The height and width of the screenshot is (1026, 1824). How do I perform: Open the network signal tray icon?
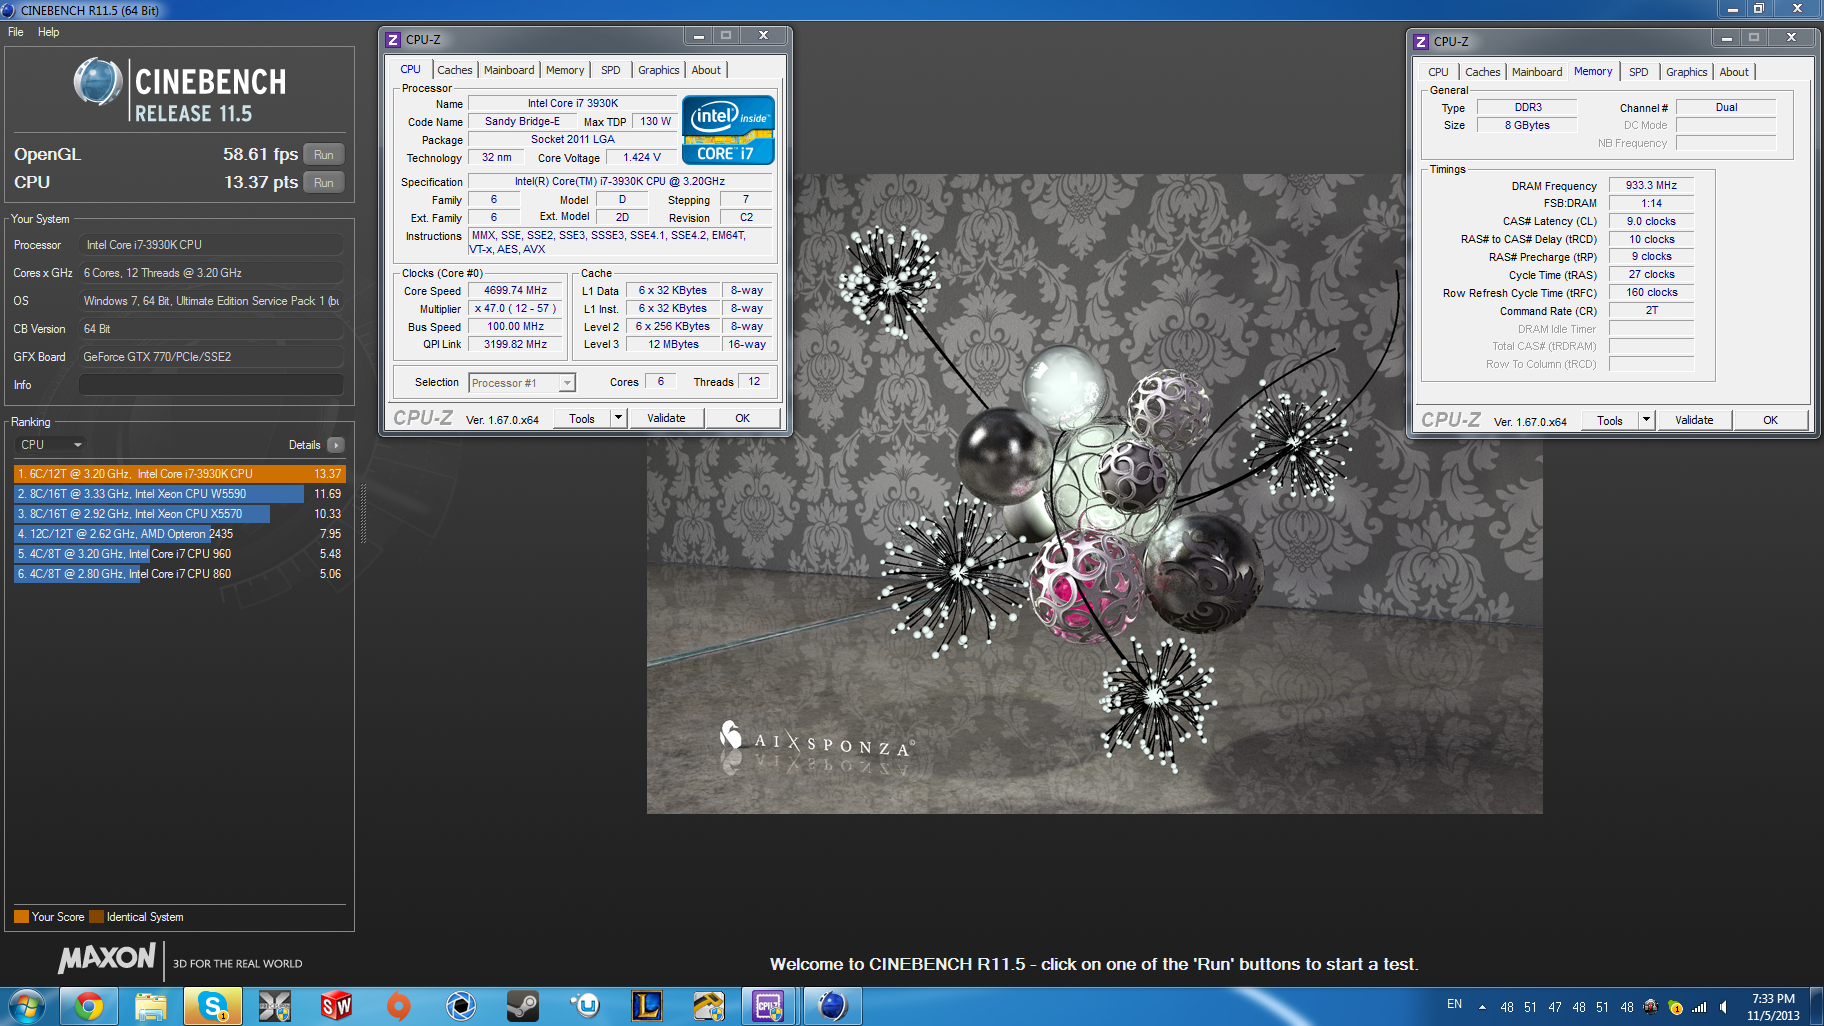pyautogui.click(x=1699, y=1007)
